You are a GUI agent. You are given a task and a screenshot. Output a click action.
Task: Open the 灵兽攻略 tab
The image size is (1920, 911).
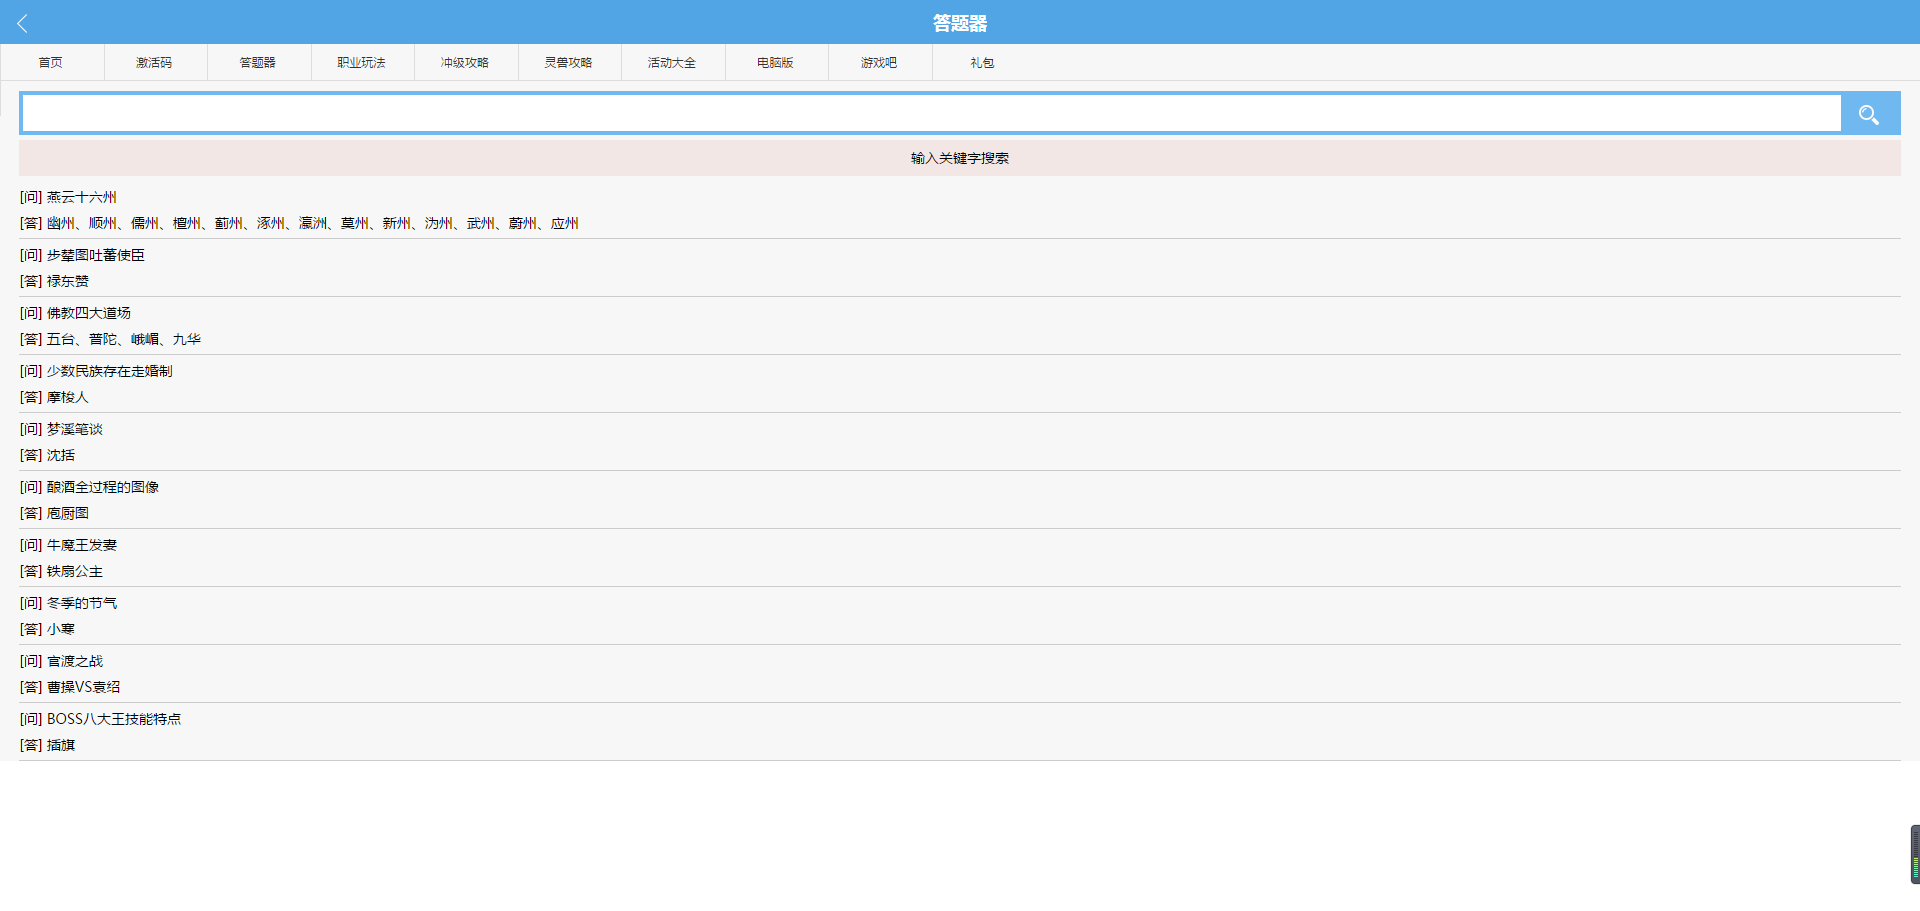pos(568,62)
